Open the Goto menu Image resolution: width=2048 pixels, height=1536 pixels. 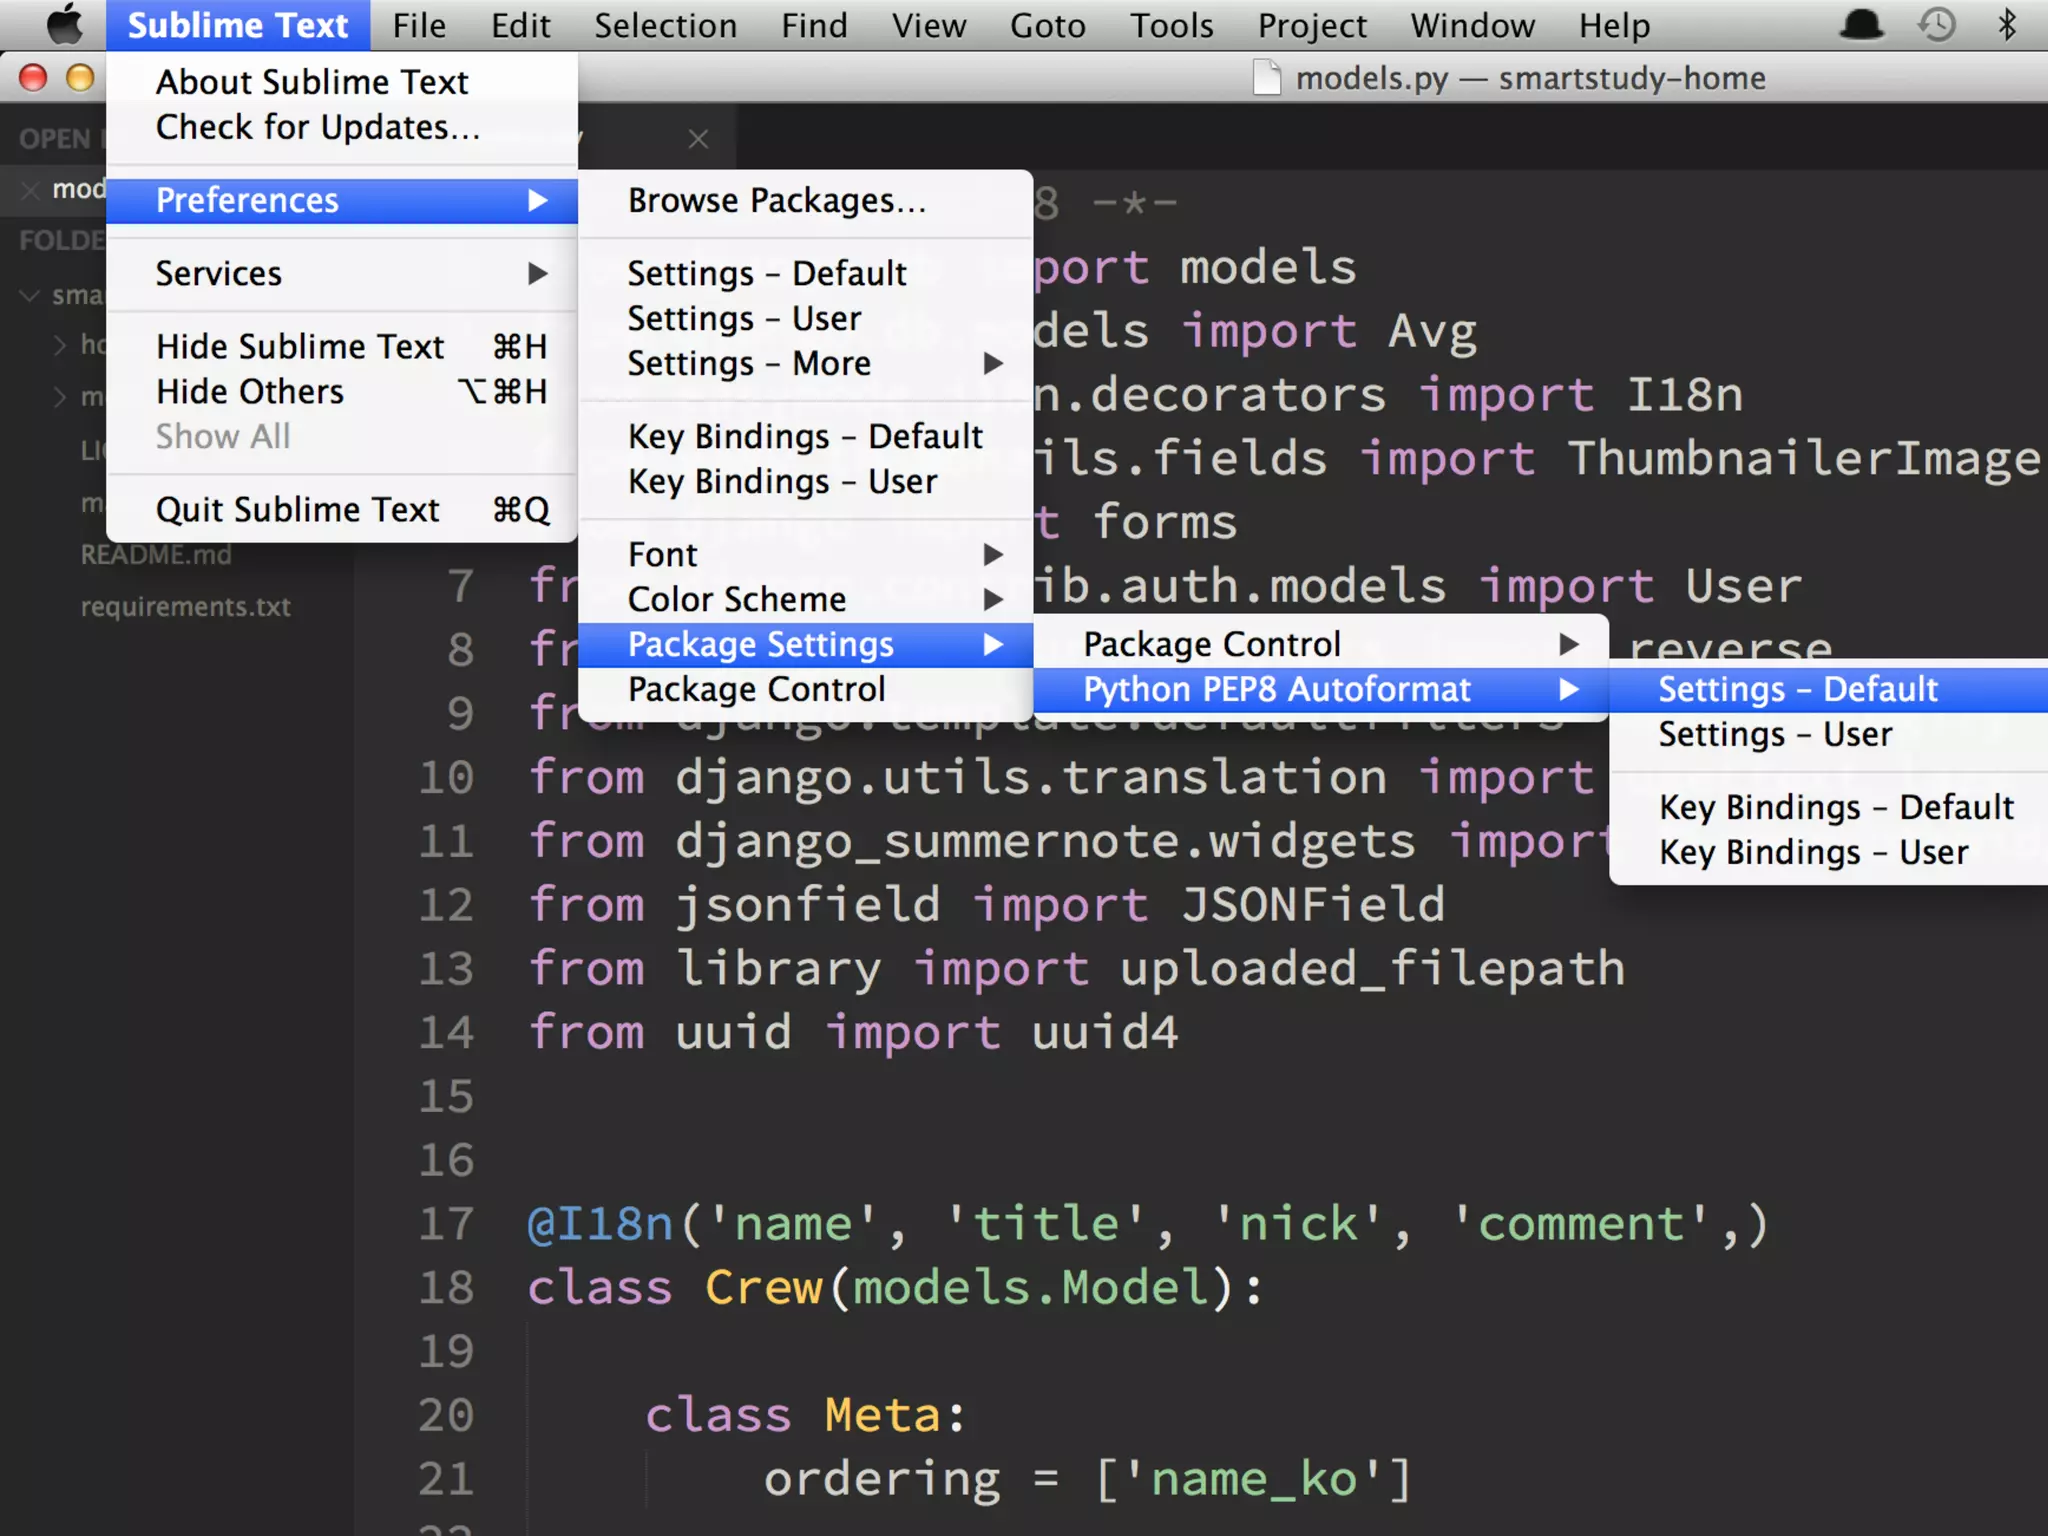click(x=1048, y=25)
